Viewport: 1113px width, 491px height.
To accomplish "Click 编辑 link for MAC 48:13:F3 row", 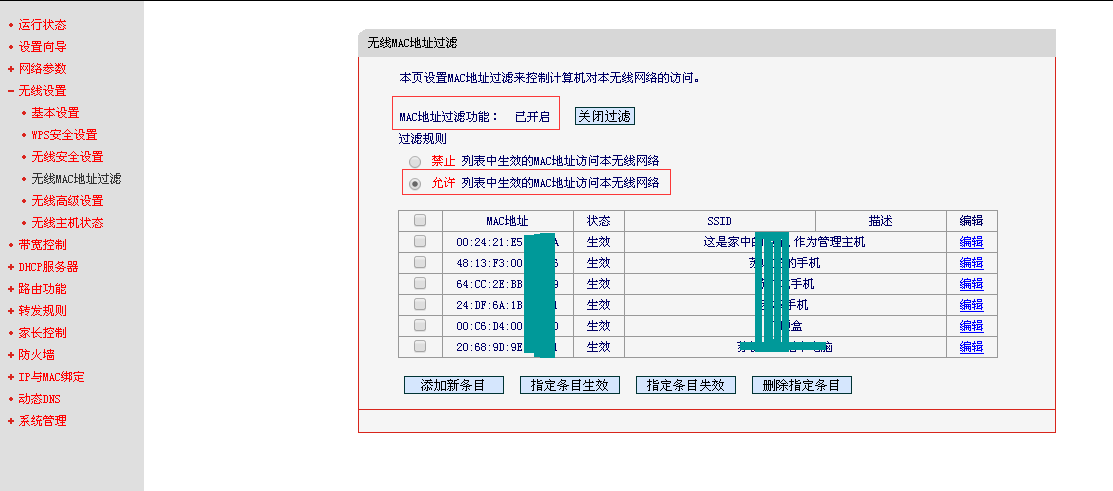I will click(x=972, y=263).
